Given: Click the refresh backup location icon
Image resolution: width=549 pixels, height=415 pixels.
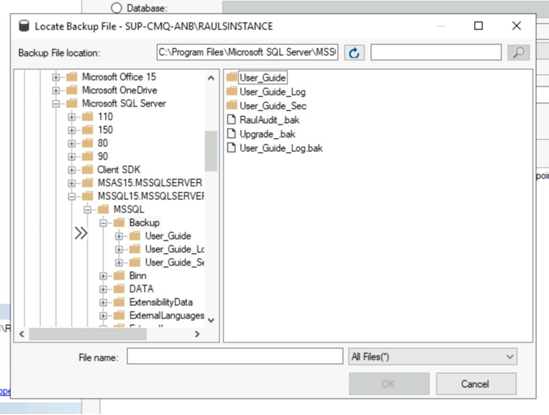Looking at the screenshot, I should pyautogui.click(x=354, y=53).
